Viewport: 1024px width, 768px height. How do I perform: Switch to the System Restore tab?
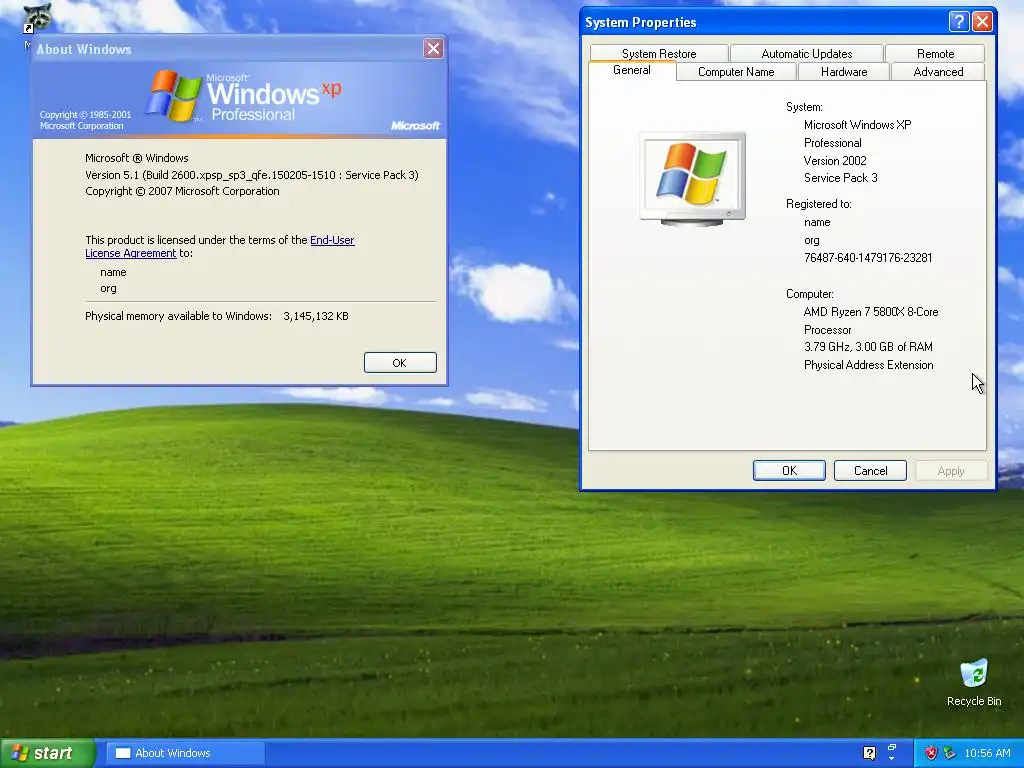pos(659,54)
